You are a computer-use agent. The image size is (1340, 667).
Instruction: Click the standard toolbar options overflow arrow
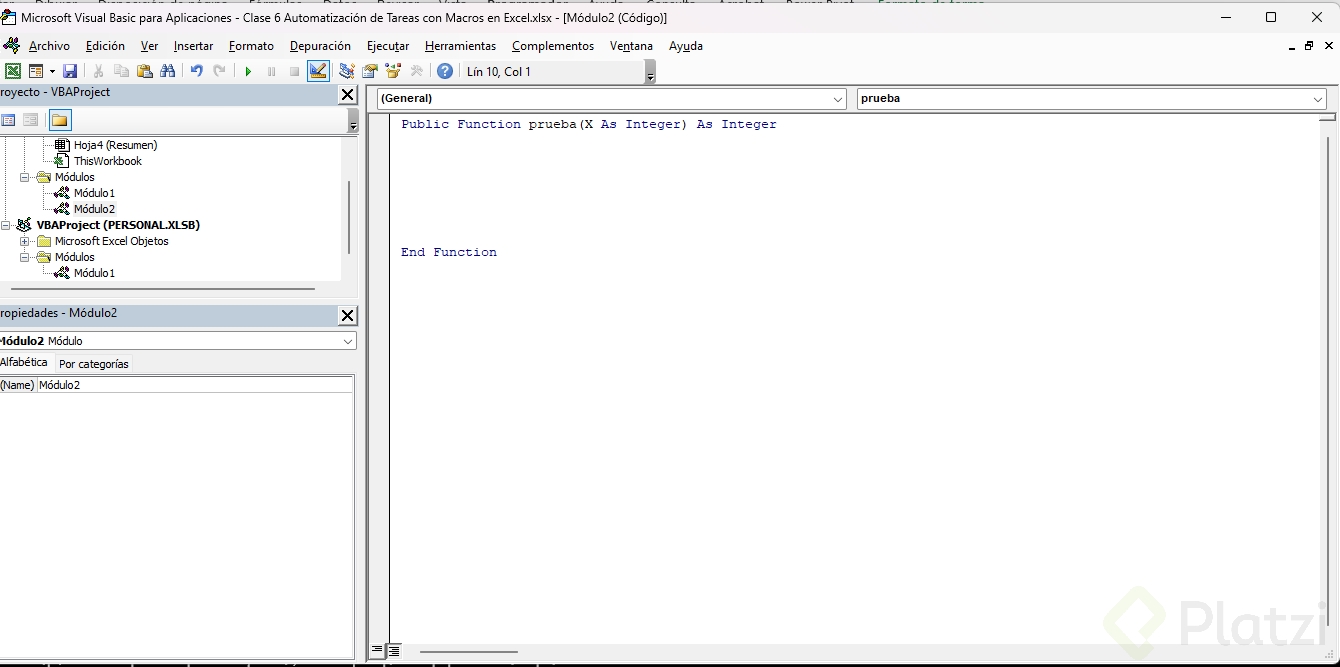pyautogui.click(x=651, y=72)
